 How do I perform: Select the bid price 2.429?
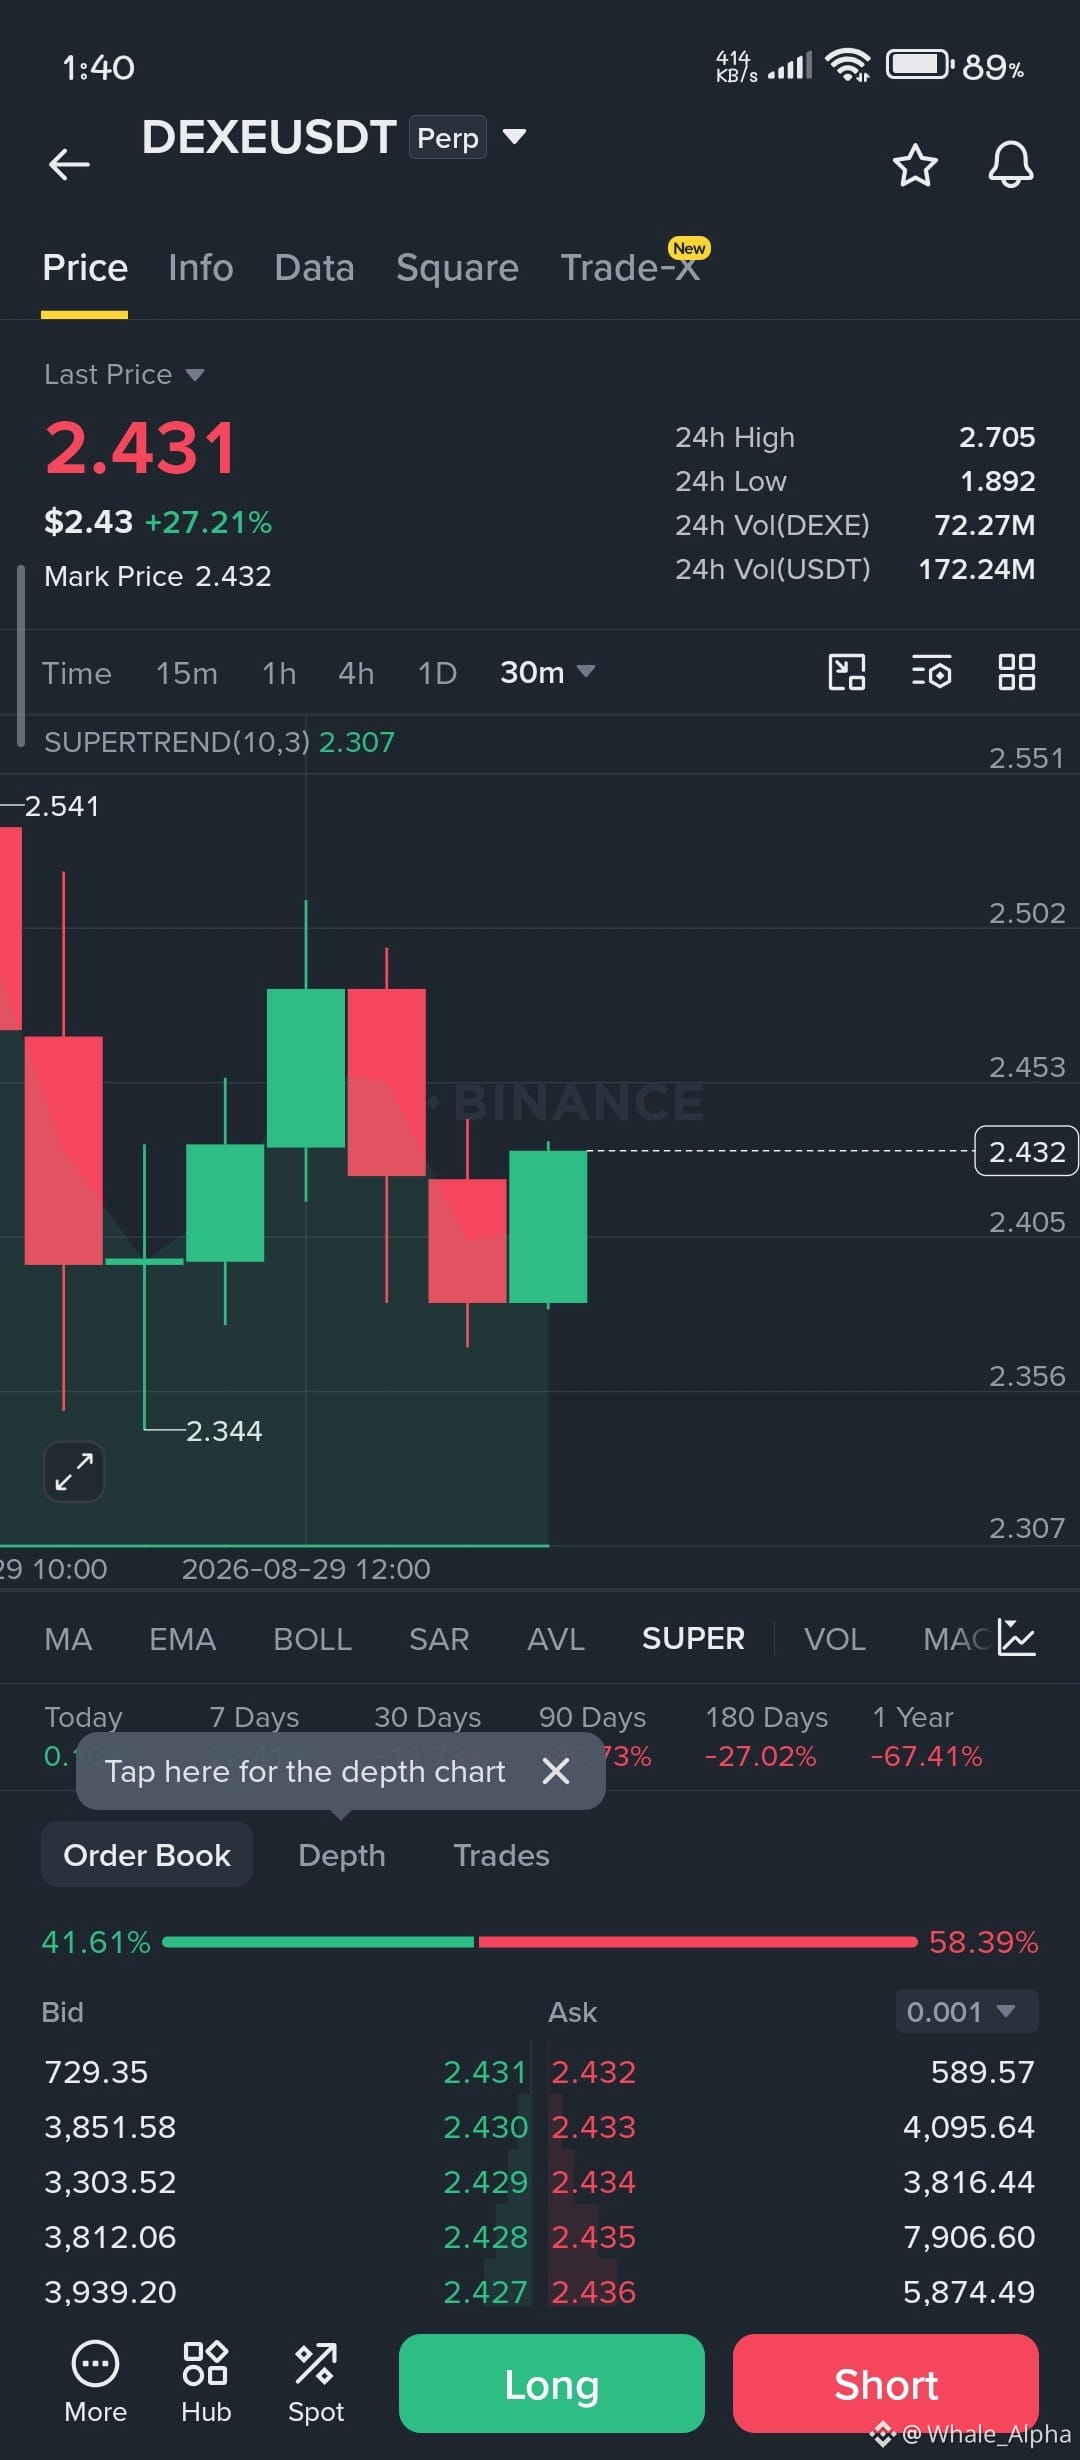485,2182
